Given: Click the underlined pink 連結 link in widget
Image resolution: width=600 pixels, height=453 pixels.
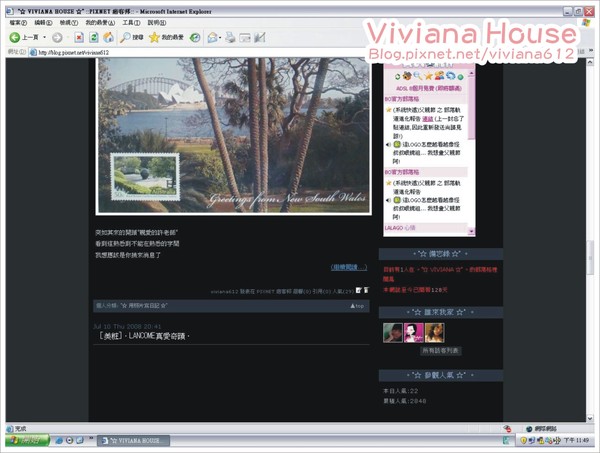Looking at the screenshot, I should [427, 119].
